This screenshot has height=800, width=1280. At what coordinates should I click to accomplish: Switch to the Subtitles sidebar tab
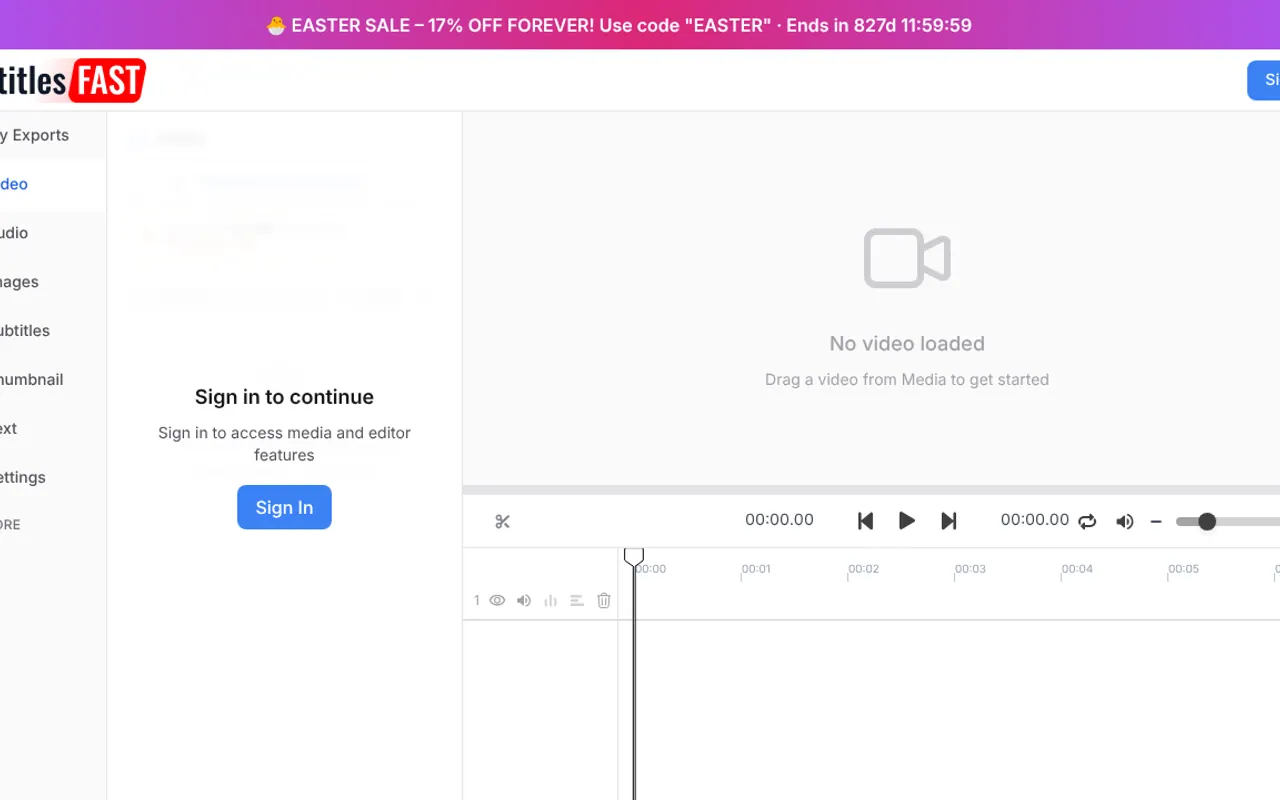tap(25, 331)
